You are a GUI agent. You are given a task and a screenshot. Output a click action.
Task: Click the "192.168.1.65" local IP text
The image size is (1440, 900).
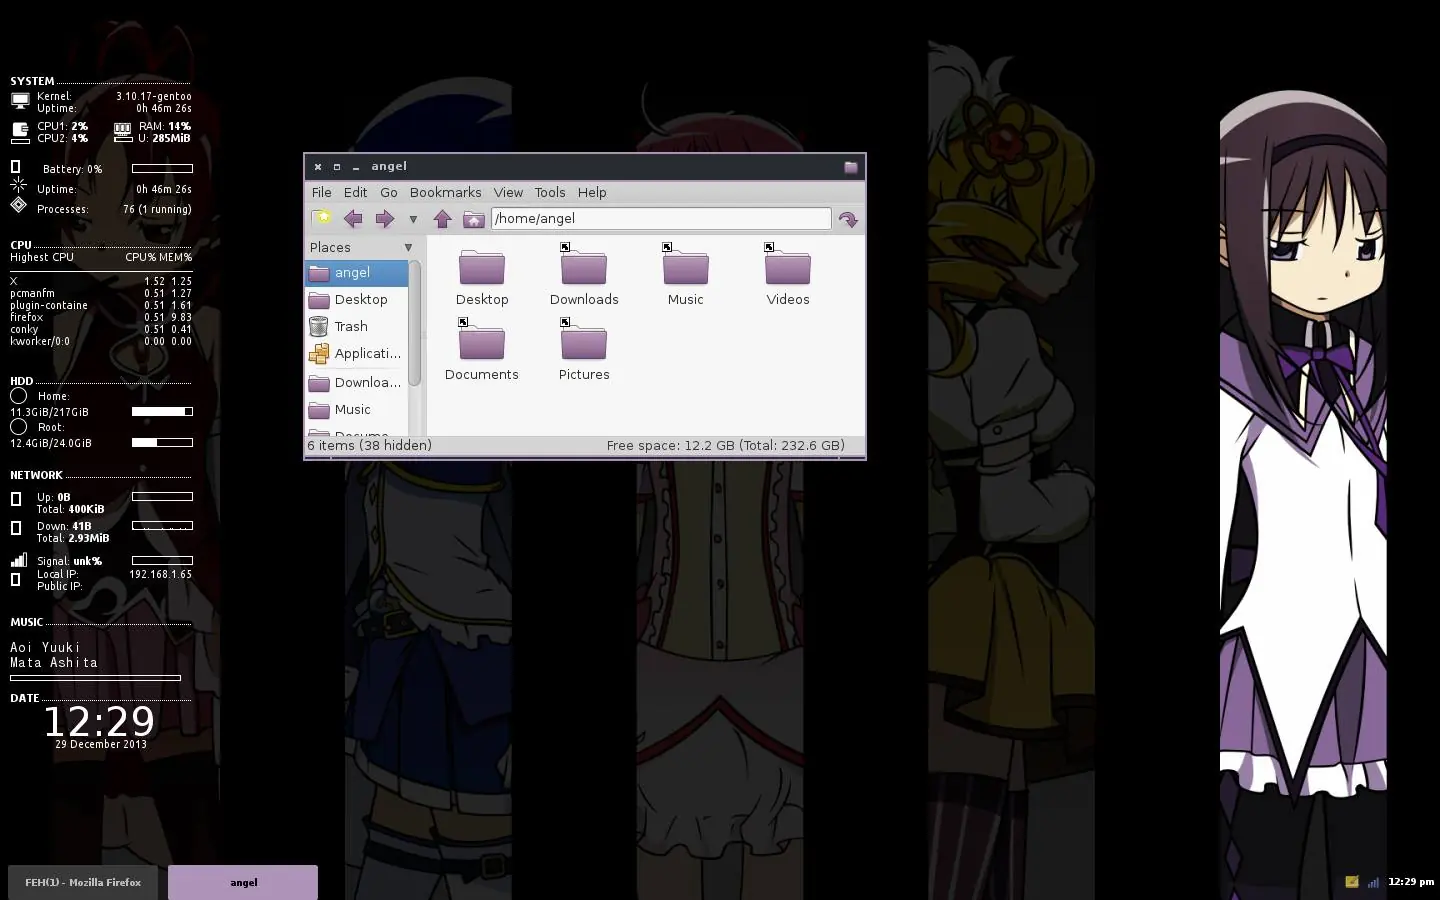pyautogui.click(x=160, y=575)
